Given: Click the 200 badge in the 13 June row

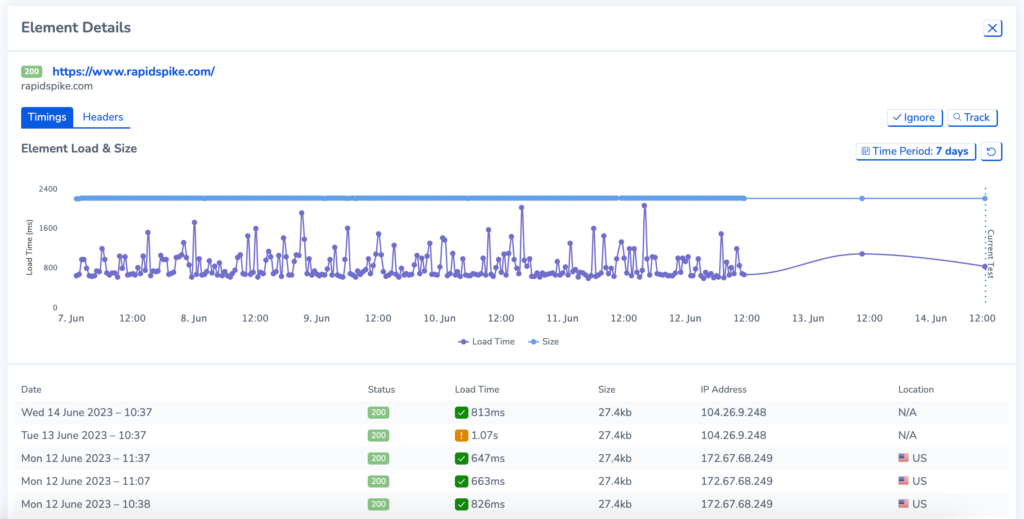Looking at the screenshot, I should coord(378,435).
